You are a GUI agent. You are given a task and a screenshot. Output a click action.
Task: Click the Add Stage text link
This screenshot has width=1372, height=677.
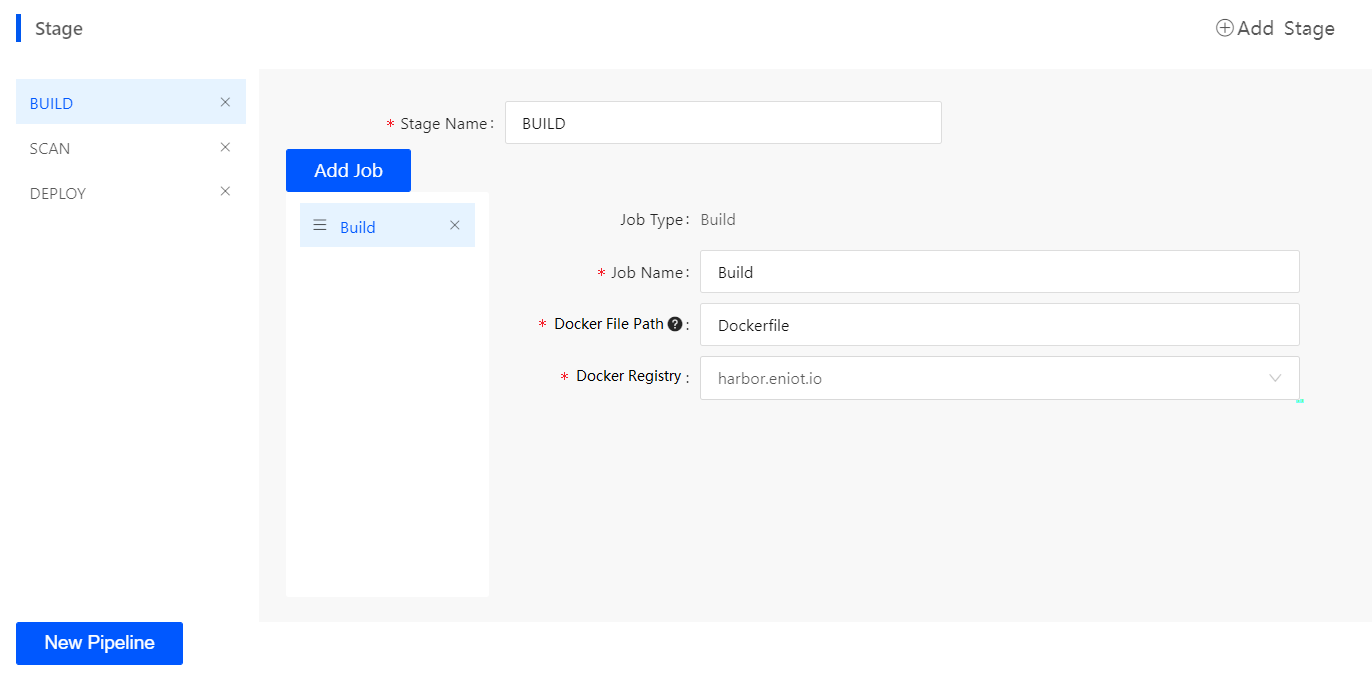[1286, 28]
